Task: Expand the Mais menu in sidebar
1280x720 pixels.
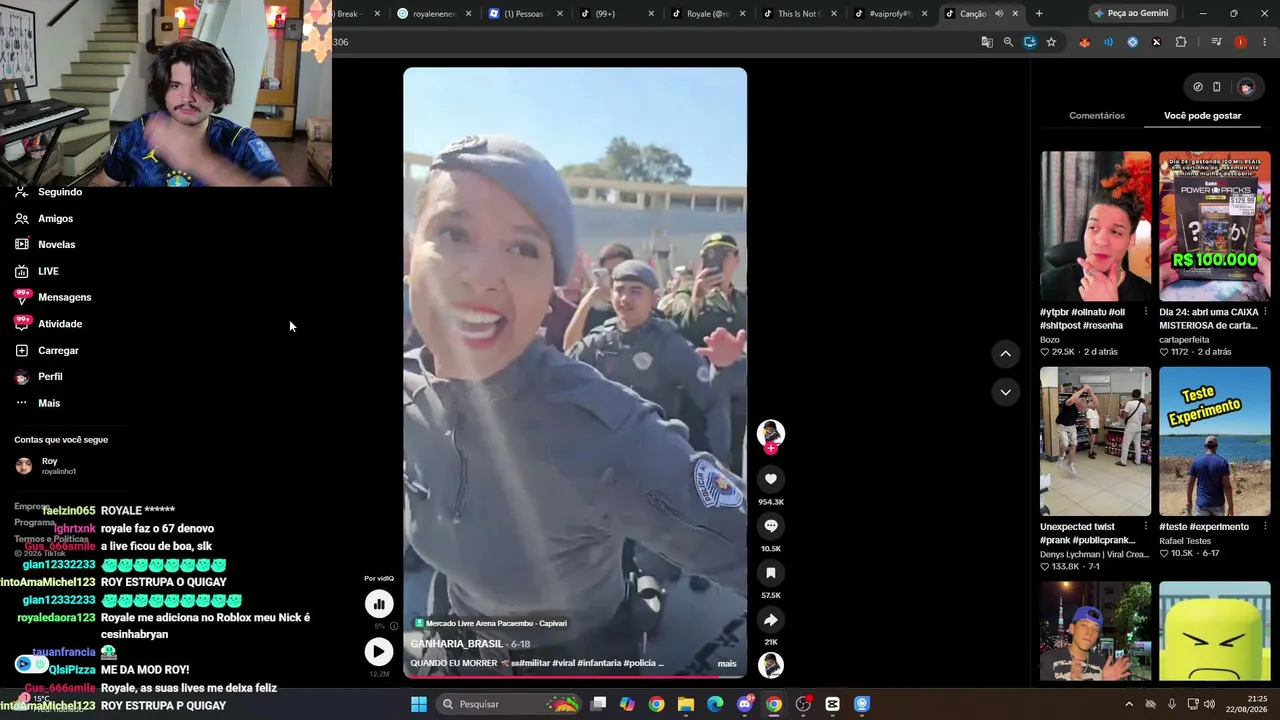Action: (38, 403)
